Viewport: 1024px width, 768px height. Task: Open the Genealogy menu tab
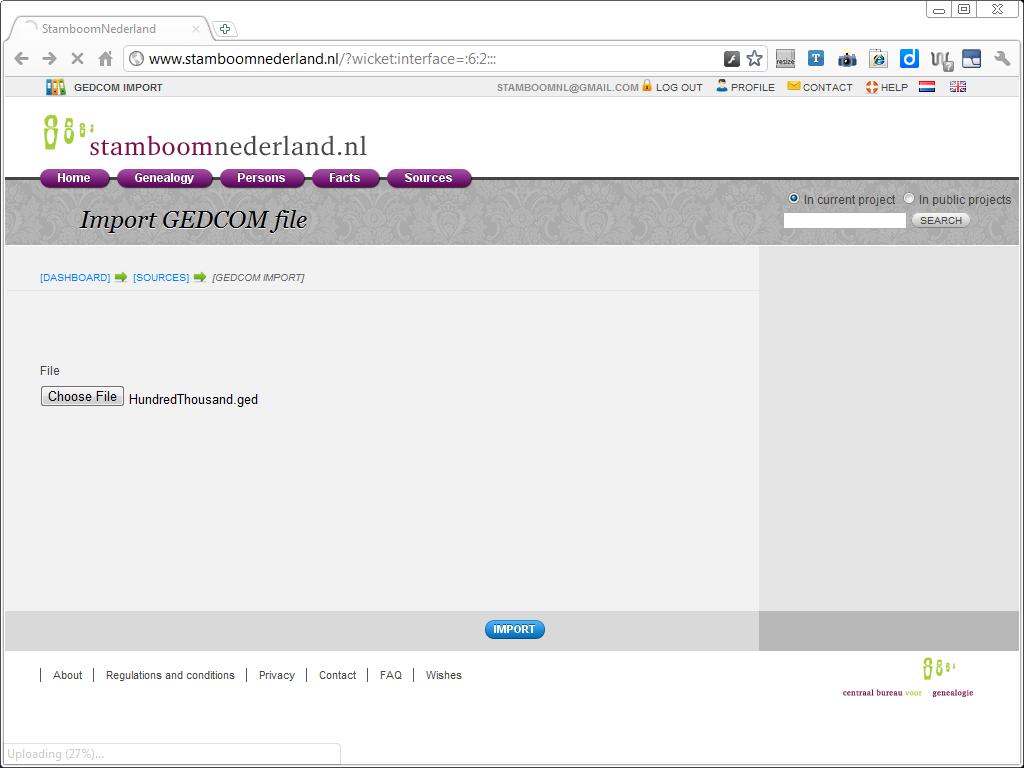[x=164, y=178]
